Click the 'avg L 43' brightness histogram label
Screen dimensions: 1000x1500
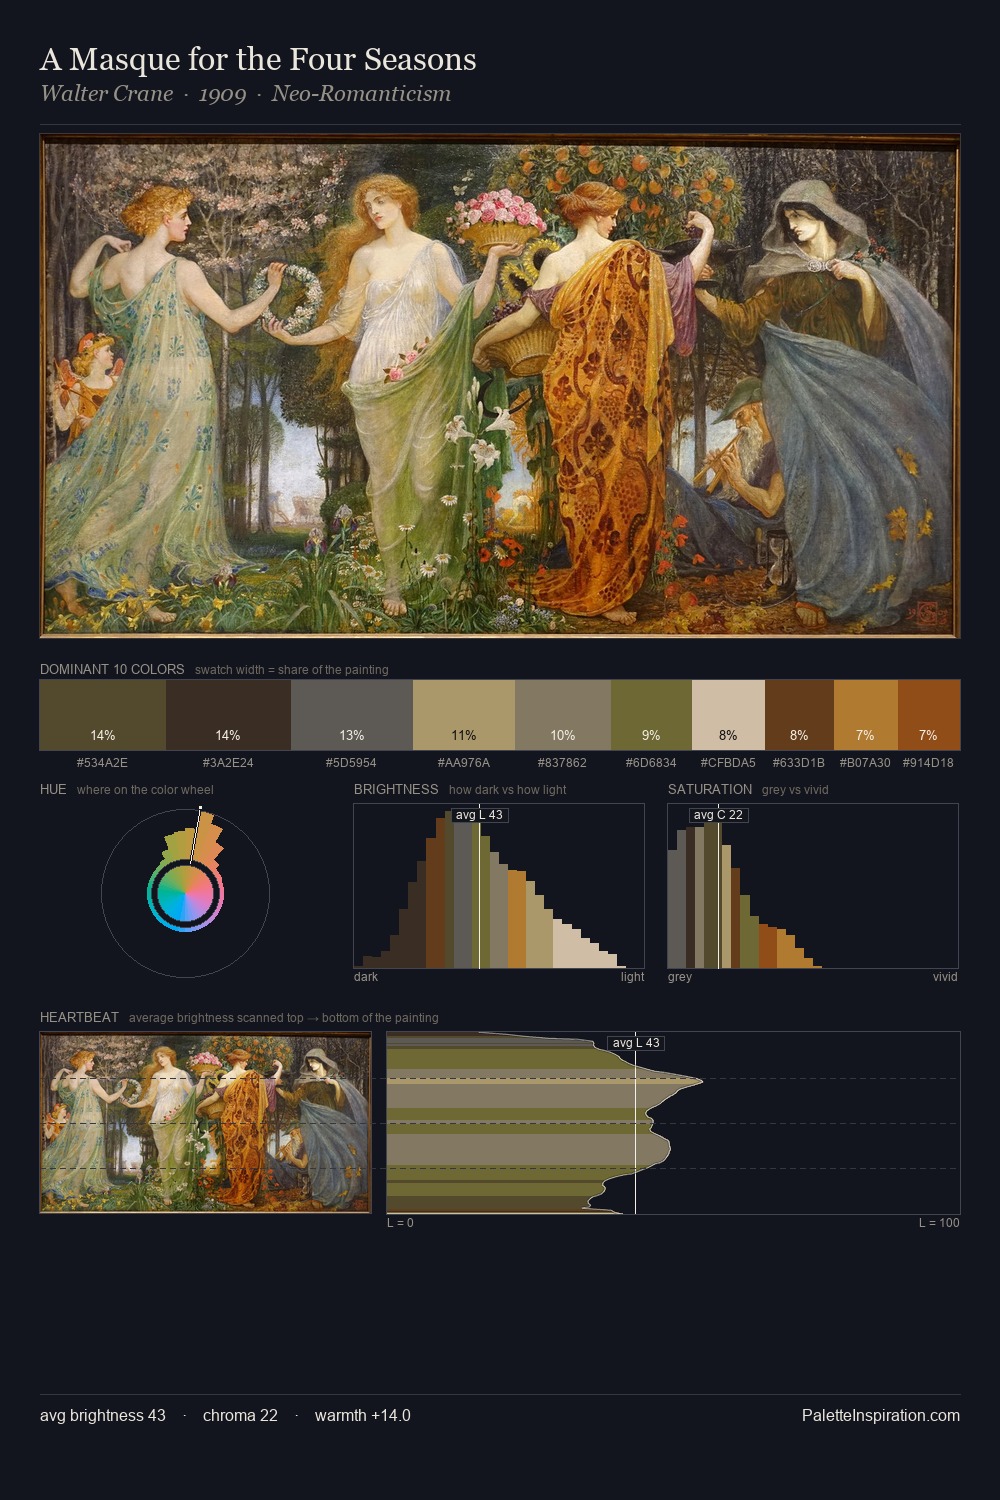click(x=479, y=815)
